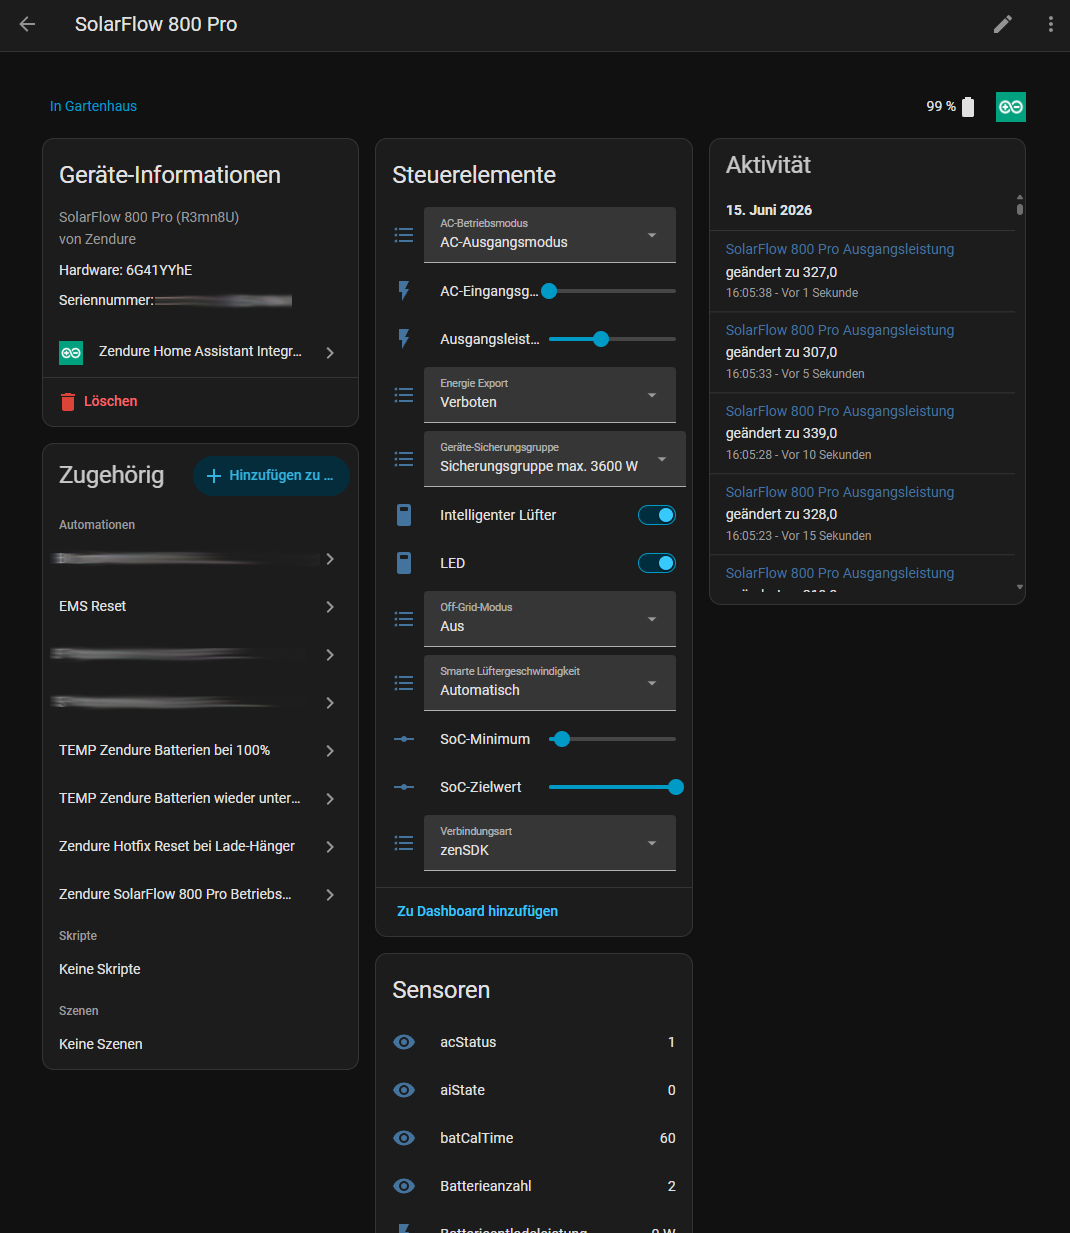Image resolution: width=1070 pixels, height=1233 pixels.
Task: Go back with the arrow icon
Action: tap(27, 24)
